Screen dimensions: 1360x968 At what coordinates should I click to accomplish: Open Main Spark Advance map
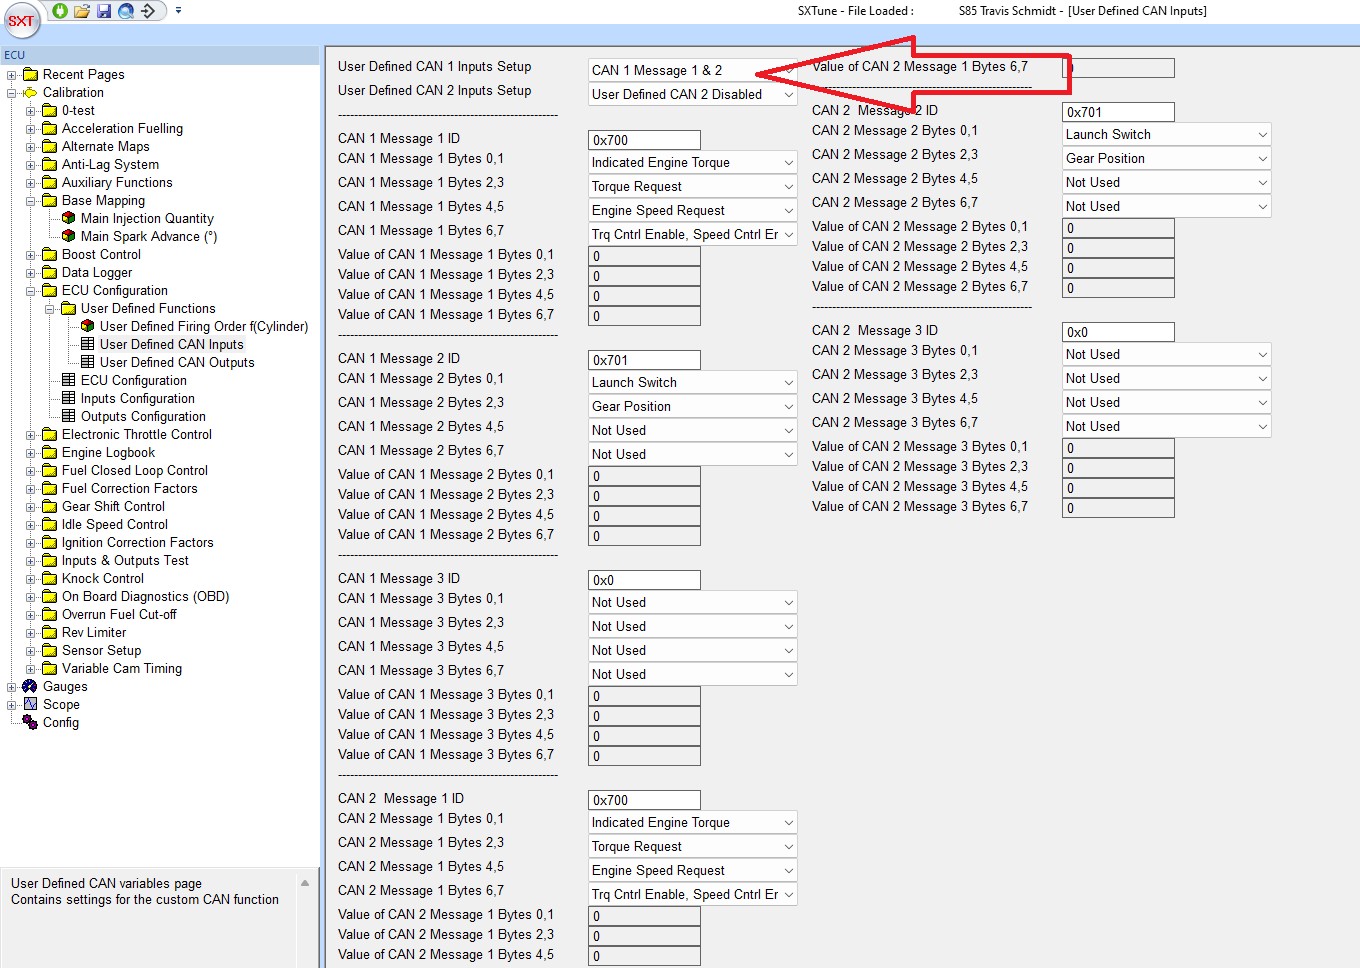[148, 237]
